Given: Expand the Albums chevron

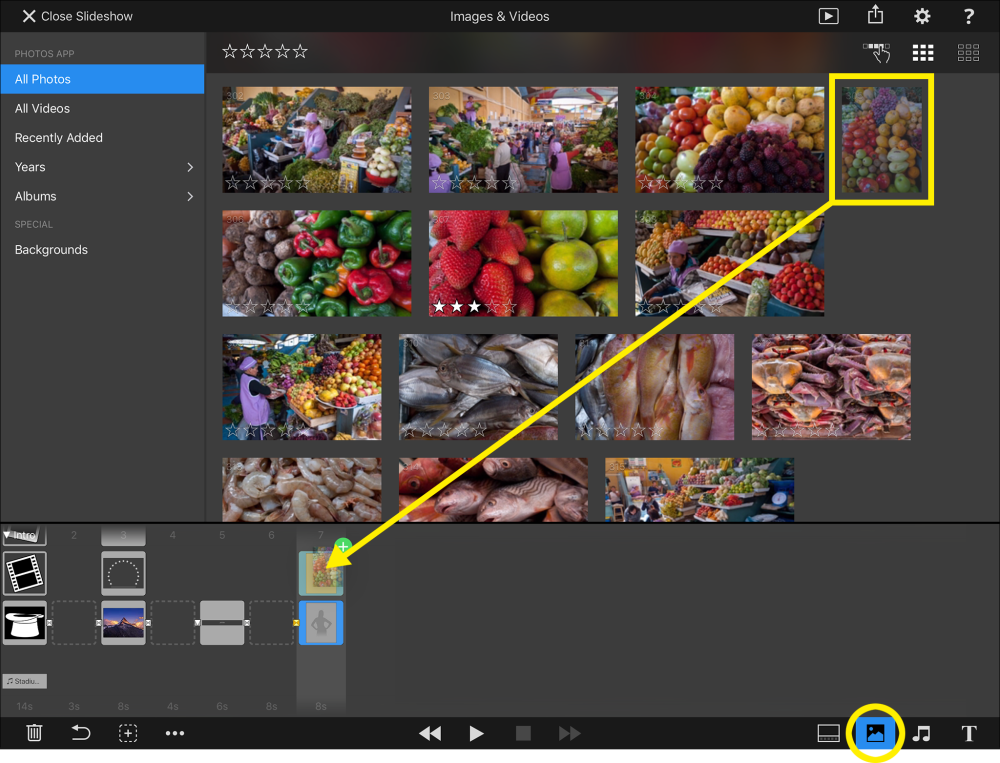Looking at the screenshot, I should coord(189,196).
